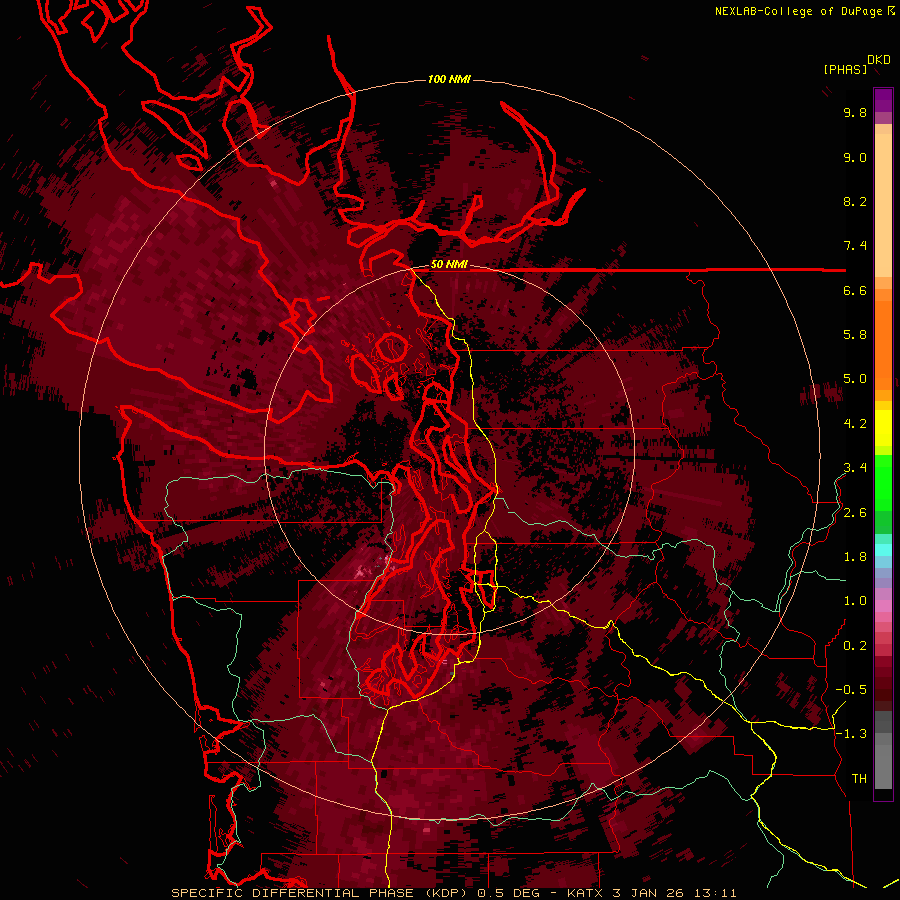The width and height of the screenshot is (900, 900).
Task: Click the pink segment of the color bar
Action: [883, 606]
